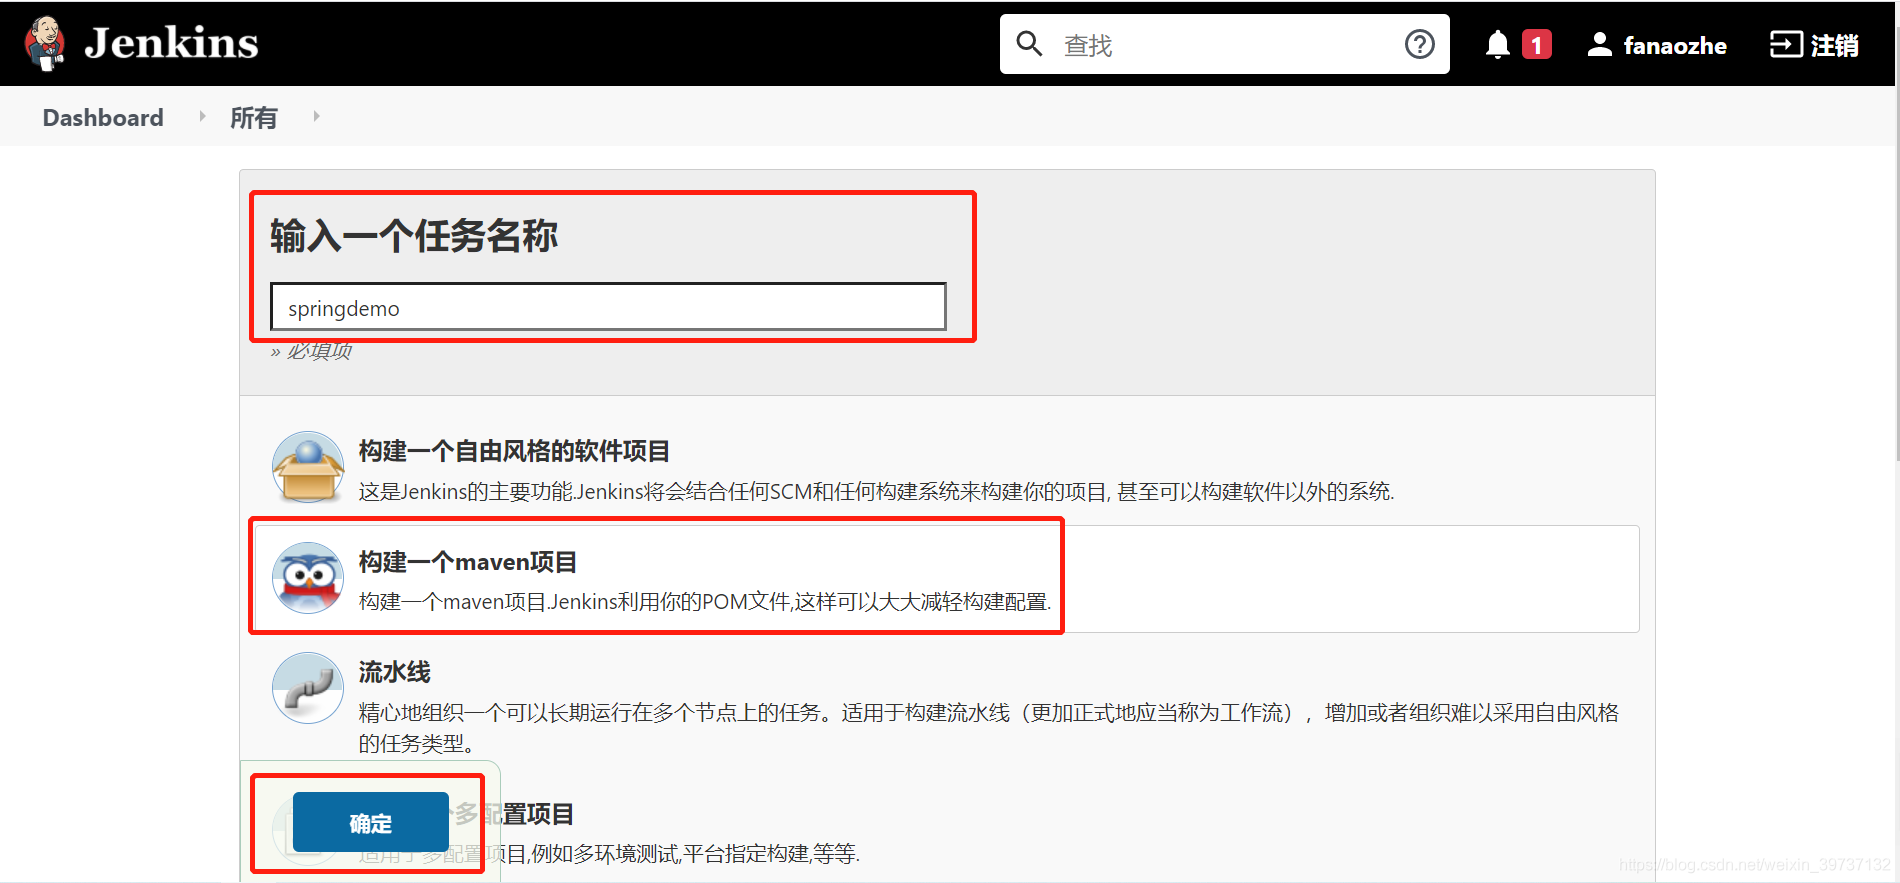Select the freestyle project box icon

coord(308,467)
